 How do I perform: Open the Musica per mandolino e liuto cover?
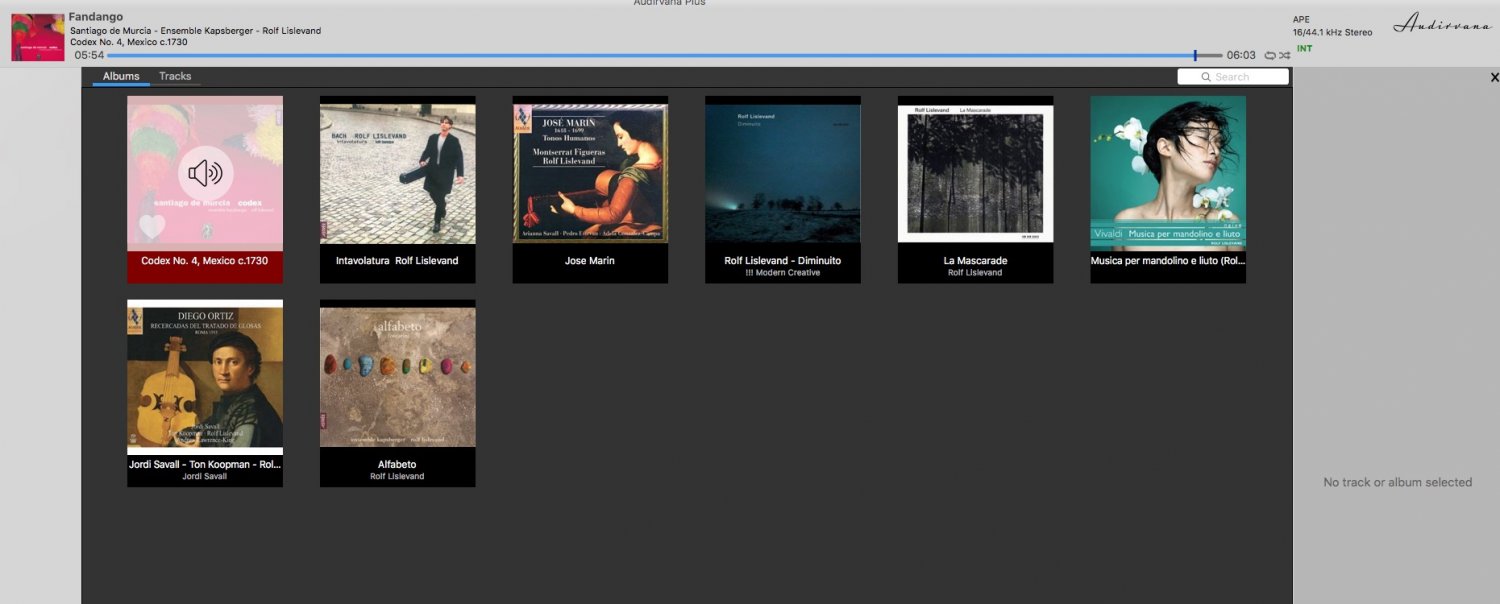pyautogui.click(x=1168, y=173)
